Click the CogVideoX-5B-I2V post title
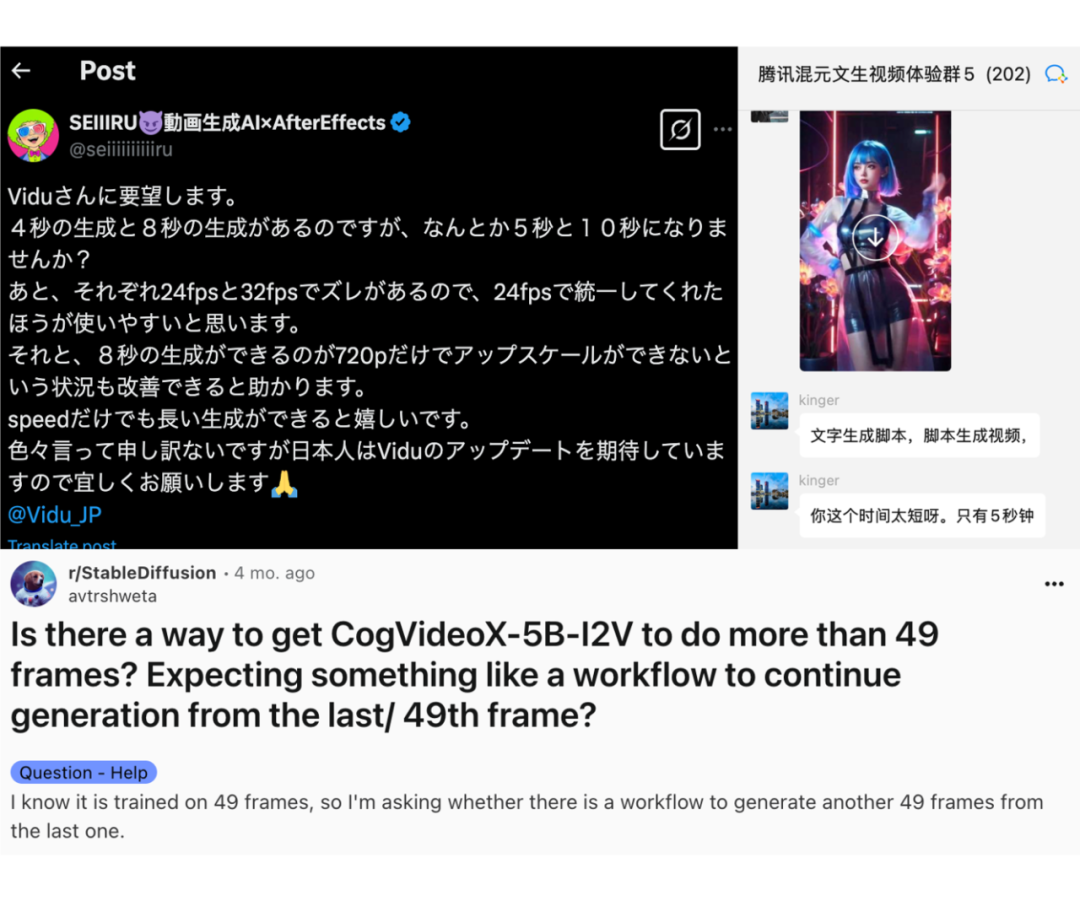The width and height of the screenshot is (1080, 901). 475,674
